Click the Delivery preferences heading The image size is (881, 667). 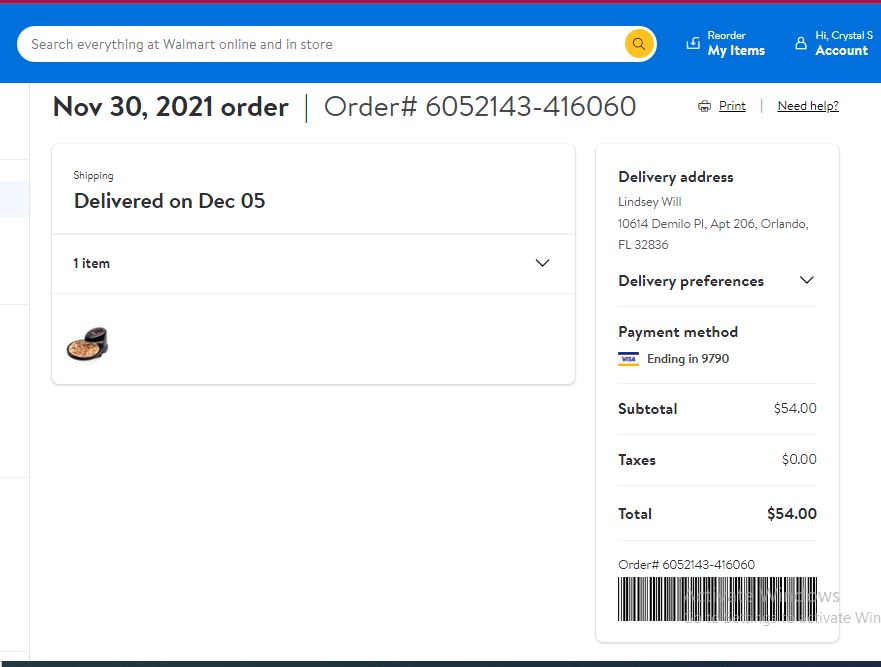tap(691, 281)
